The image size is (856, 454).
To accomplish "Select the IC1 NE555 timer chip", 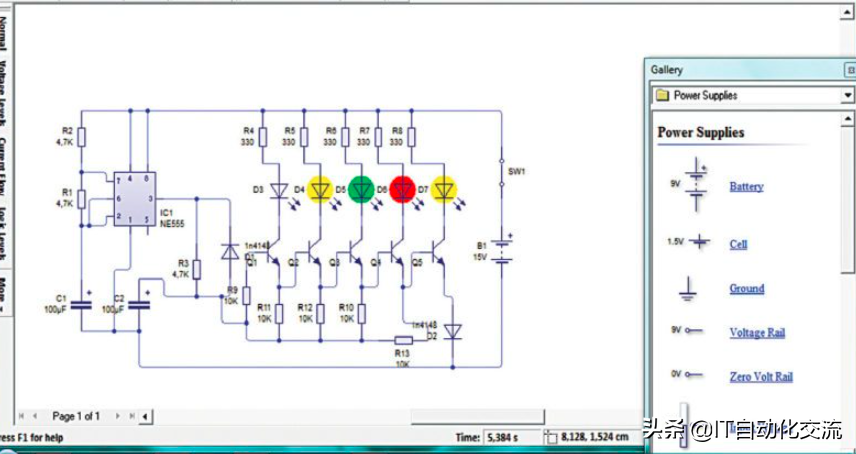I will point(134,199).
